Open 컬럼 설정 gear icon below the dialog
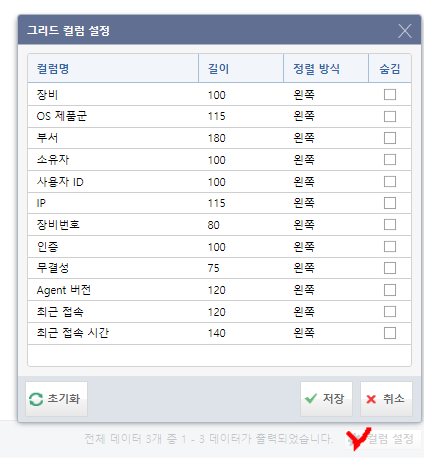The width and height of the screenshot is (424, 461). [x=353, y=439]
